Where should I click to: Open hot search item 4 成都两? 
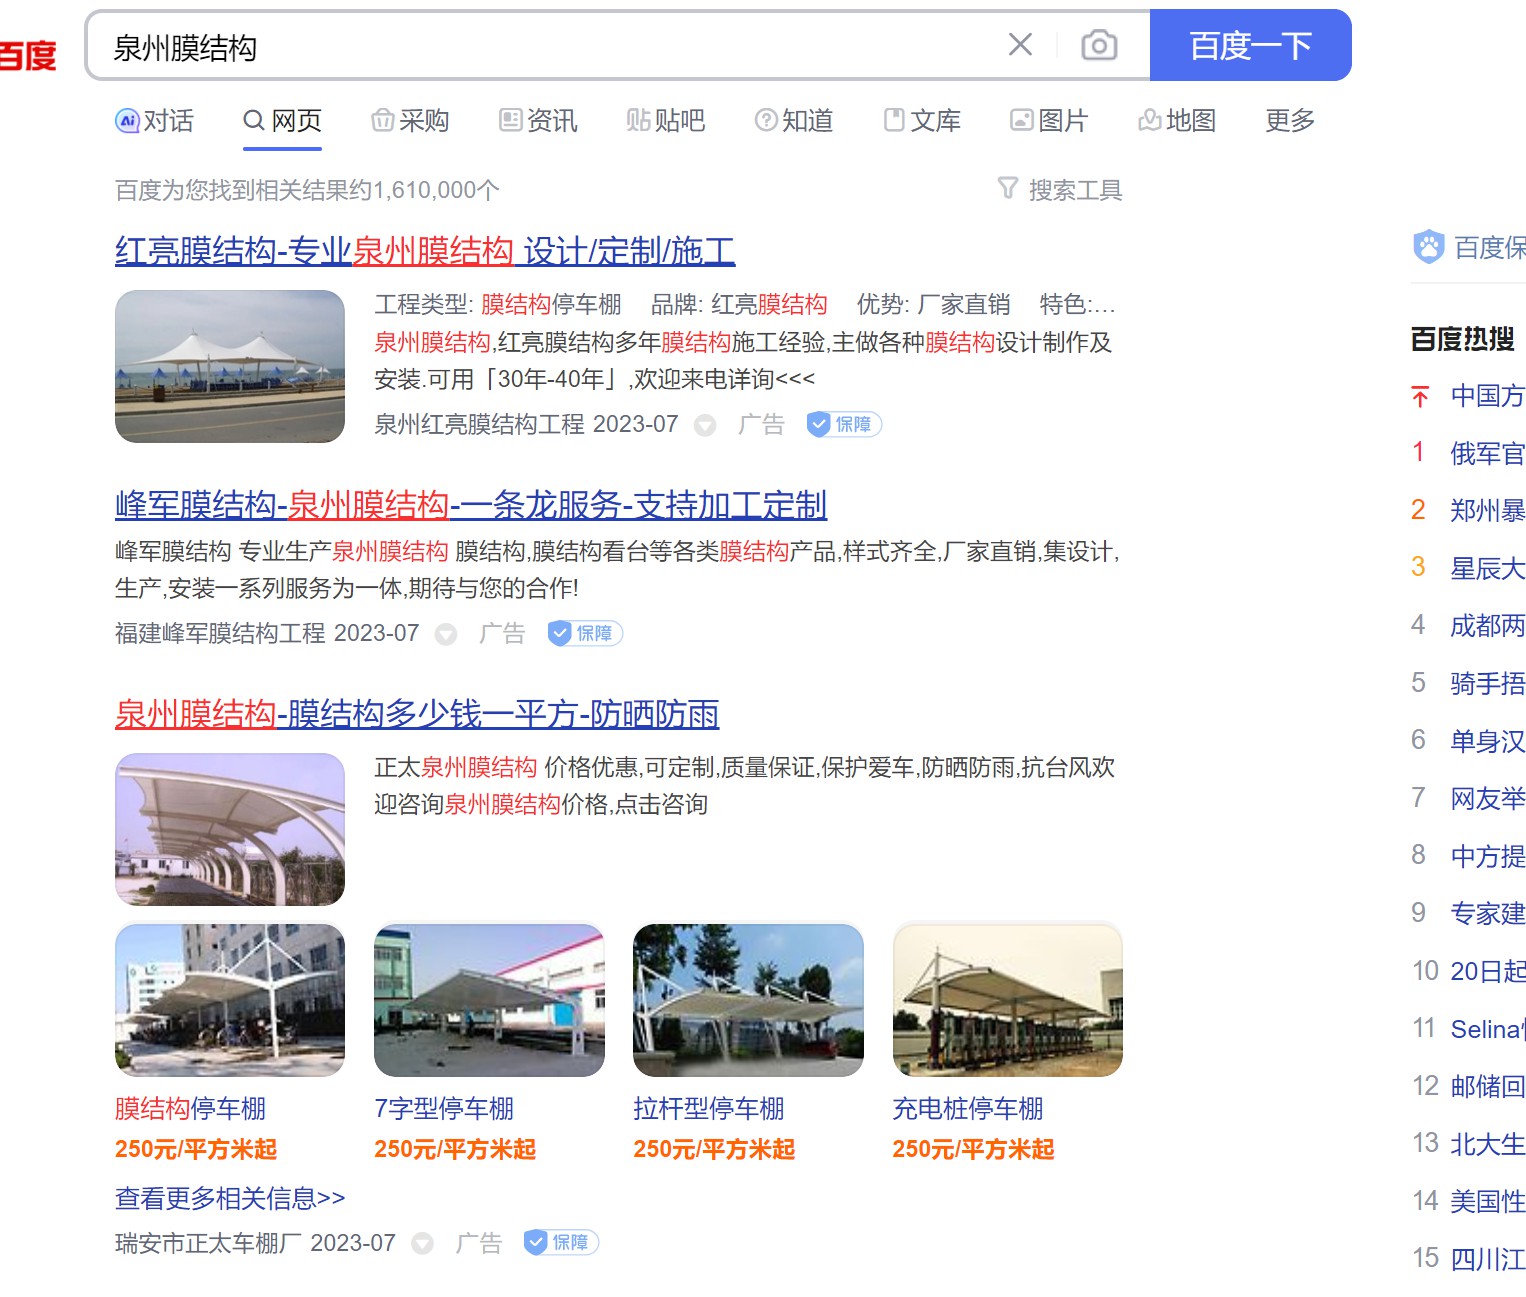pos(1488,626)
